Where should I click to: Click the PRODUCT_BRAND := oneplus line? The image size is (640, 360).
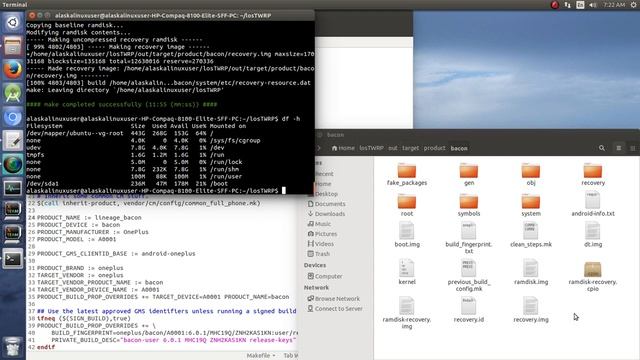pos(80,268)
